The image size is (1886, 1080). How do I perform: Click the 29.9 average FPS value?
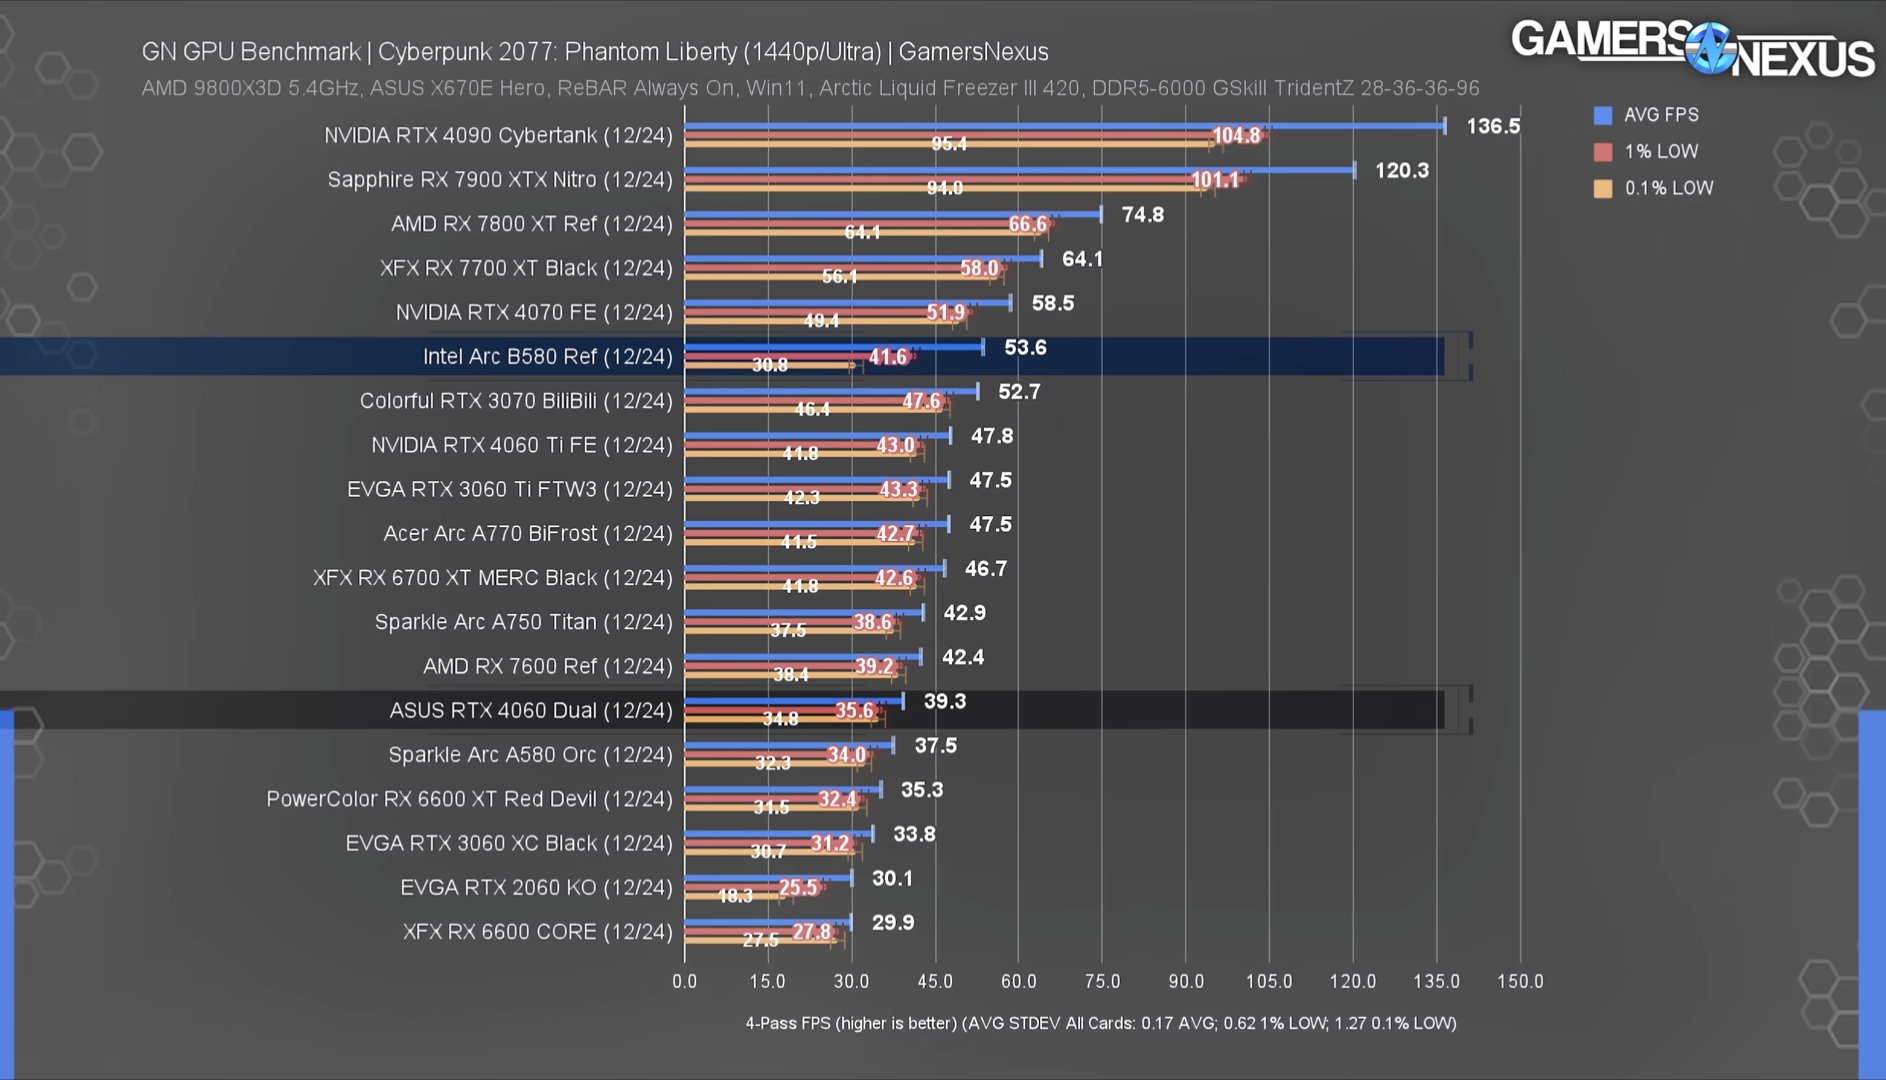tap(893, 922)
